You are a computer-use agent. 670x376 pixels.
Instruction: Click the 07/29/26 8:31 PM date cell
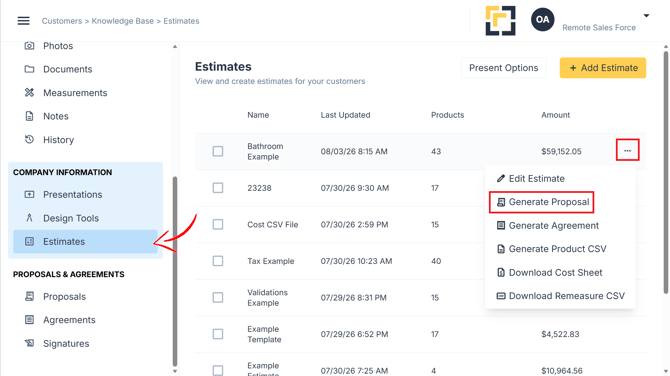coord(353,297)
